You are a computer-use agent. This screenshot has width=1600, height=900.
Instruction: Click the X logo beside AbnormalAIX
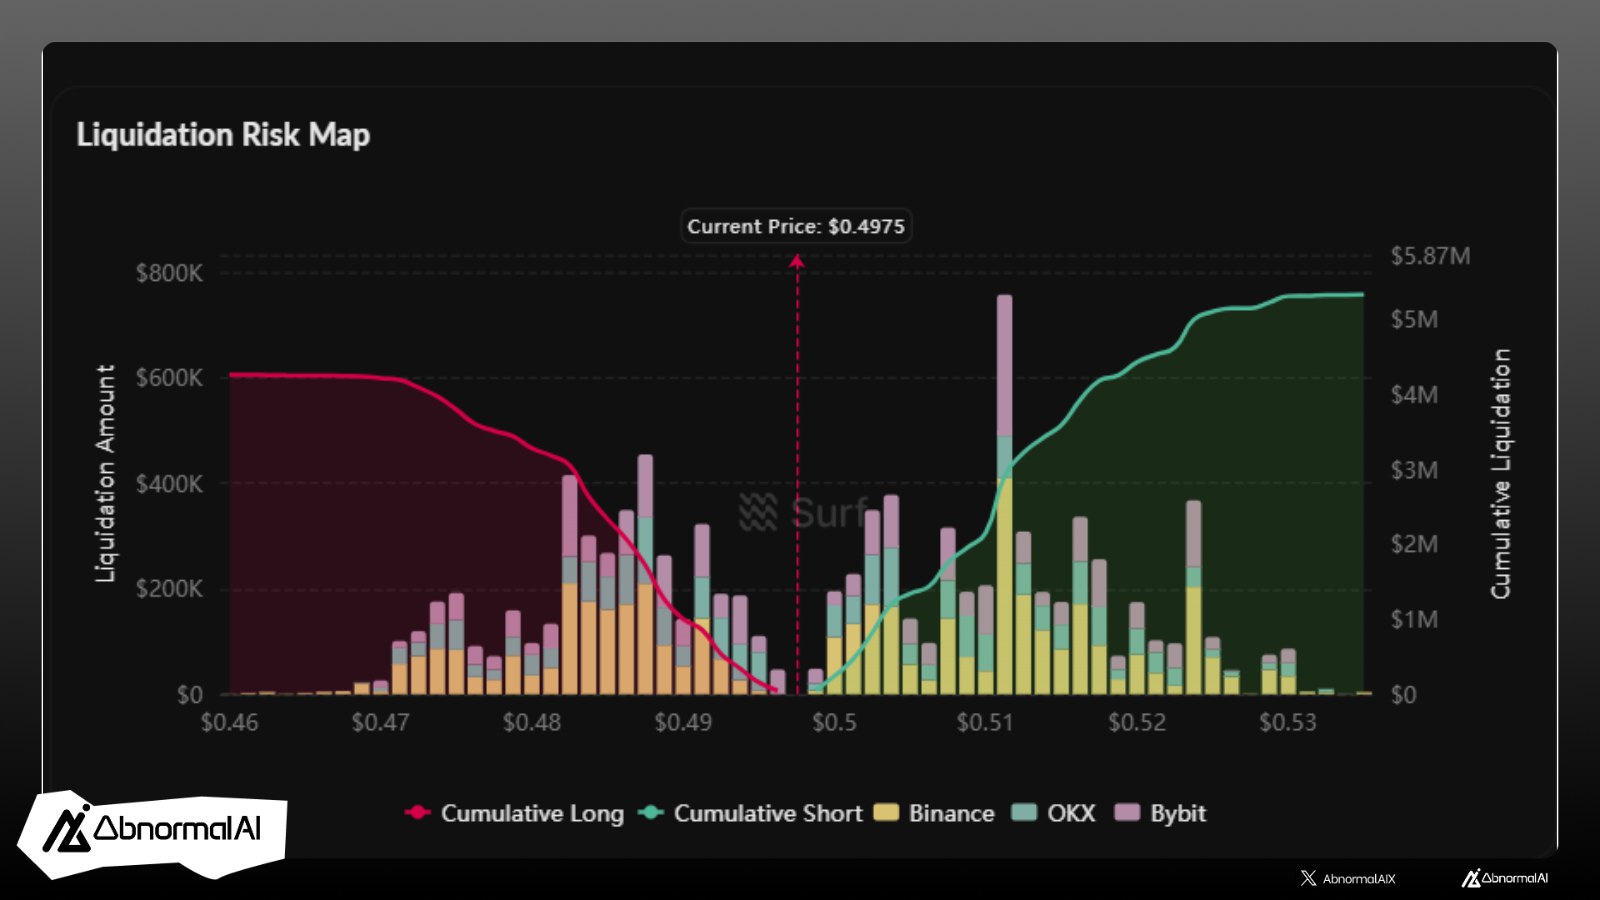point(1308,878)
